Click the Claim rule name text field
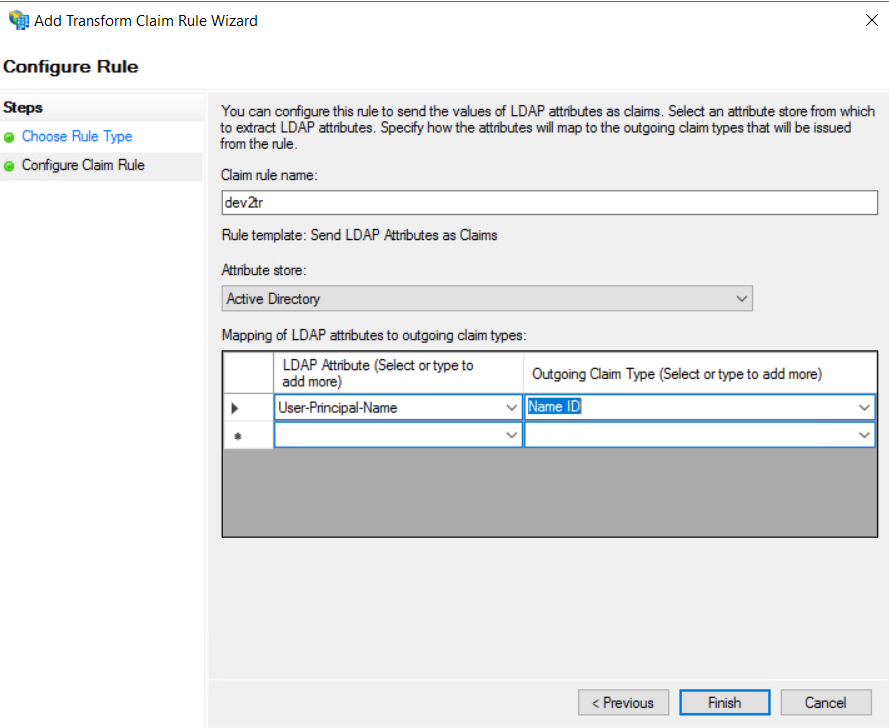The image size is (889, 728). coord(548,202)
